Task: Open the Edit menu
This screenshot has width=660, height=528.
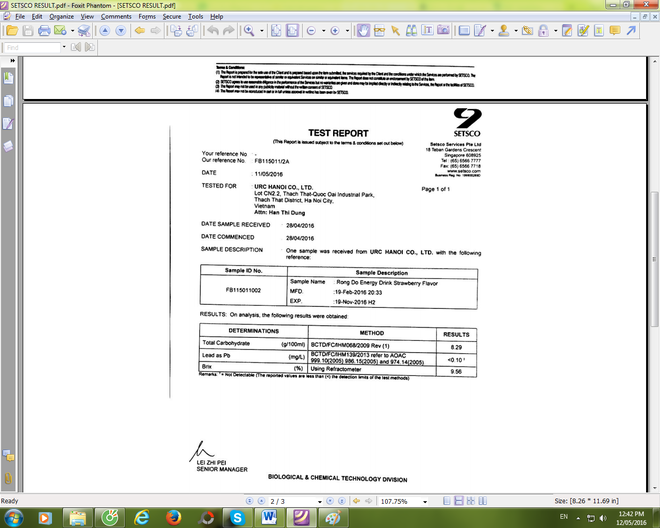Action: tap(37, 17)
